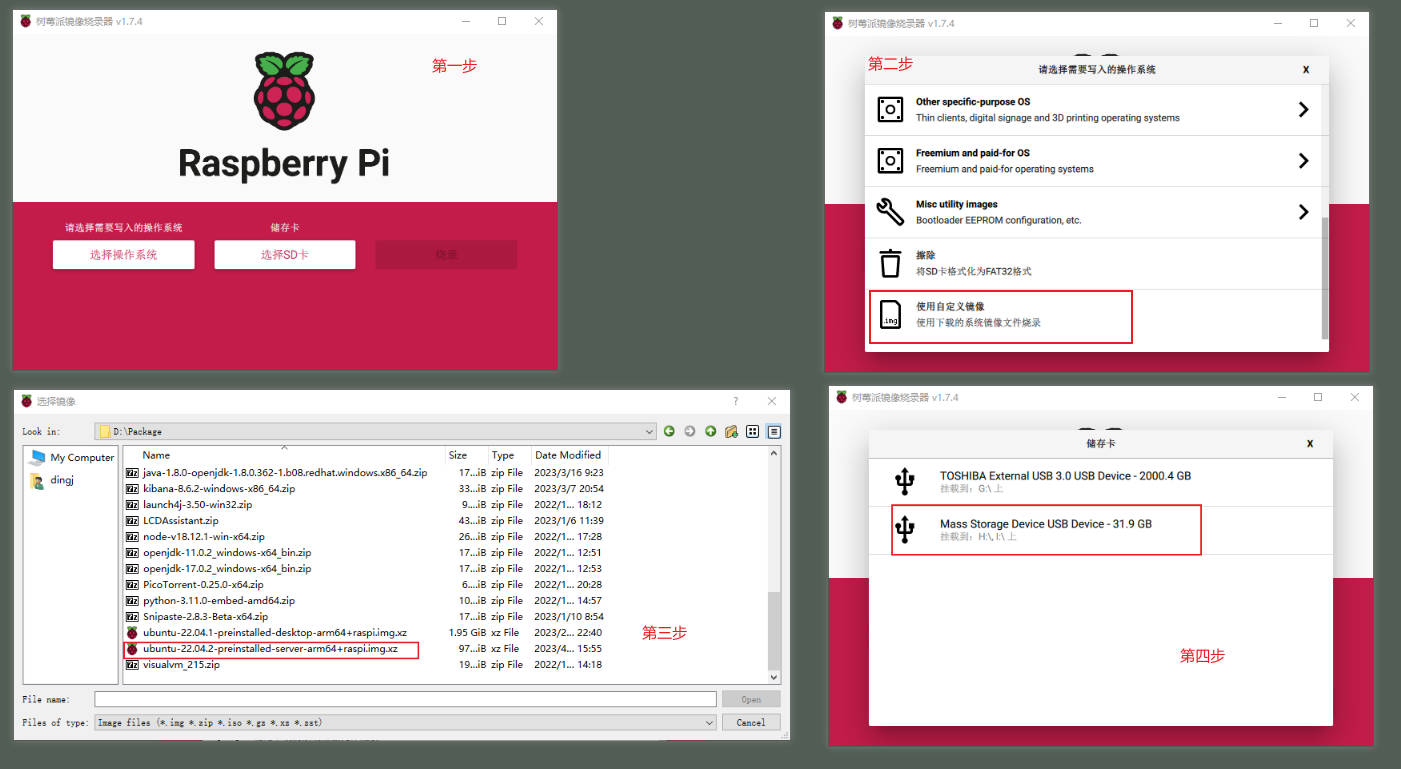Click the 选择操作系统 button
Screen dimensions: 1401x769
[x=124, y=255]
